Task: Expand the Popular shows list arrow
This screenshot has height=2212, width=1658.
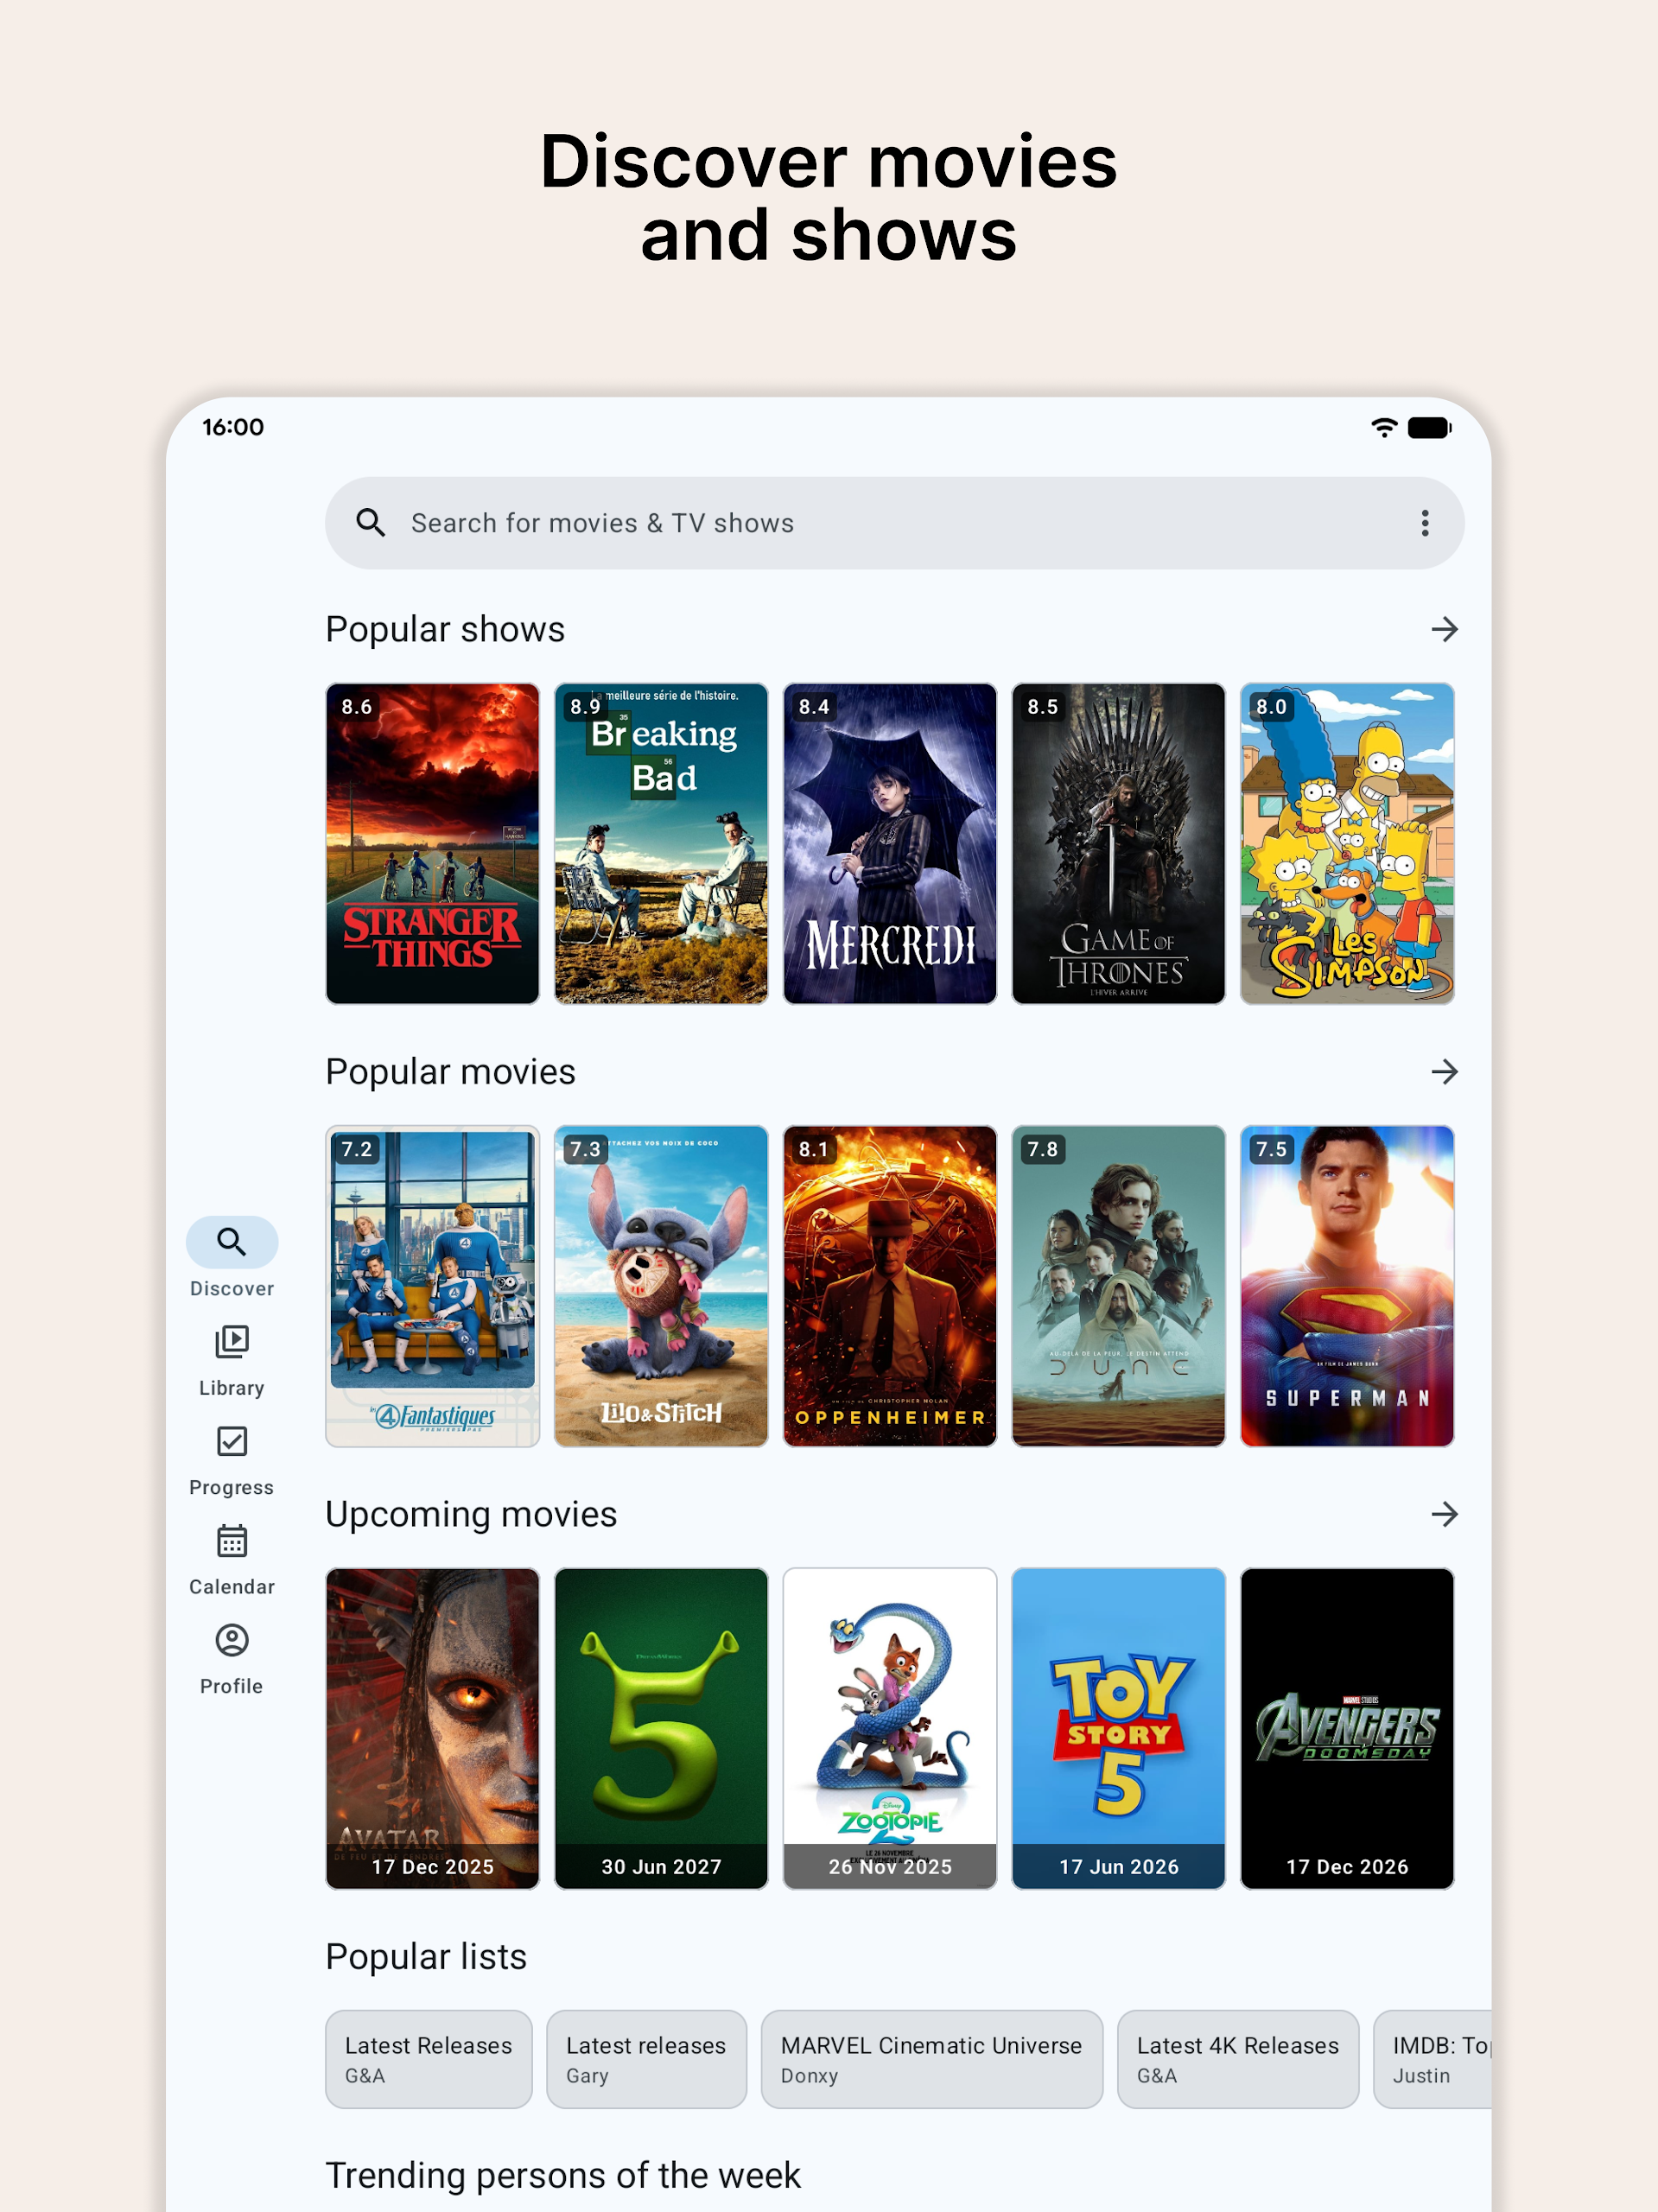Action: pyautogui.click(x=1443, y=629)
